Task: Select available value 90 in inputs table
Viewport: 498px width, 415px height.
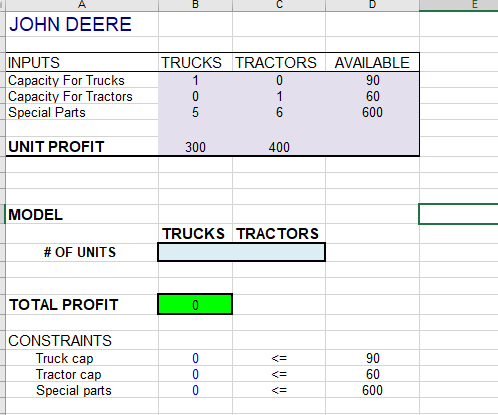Action: 372,80
